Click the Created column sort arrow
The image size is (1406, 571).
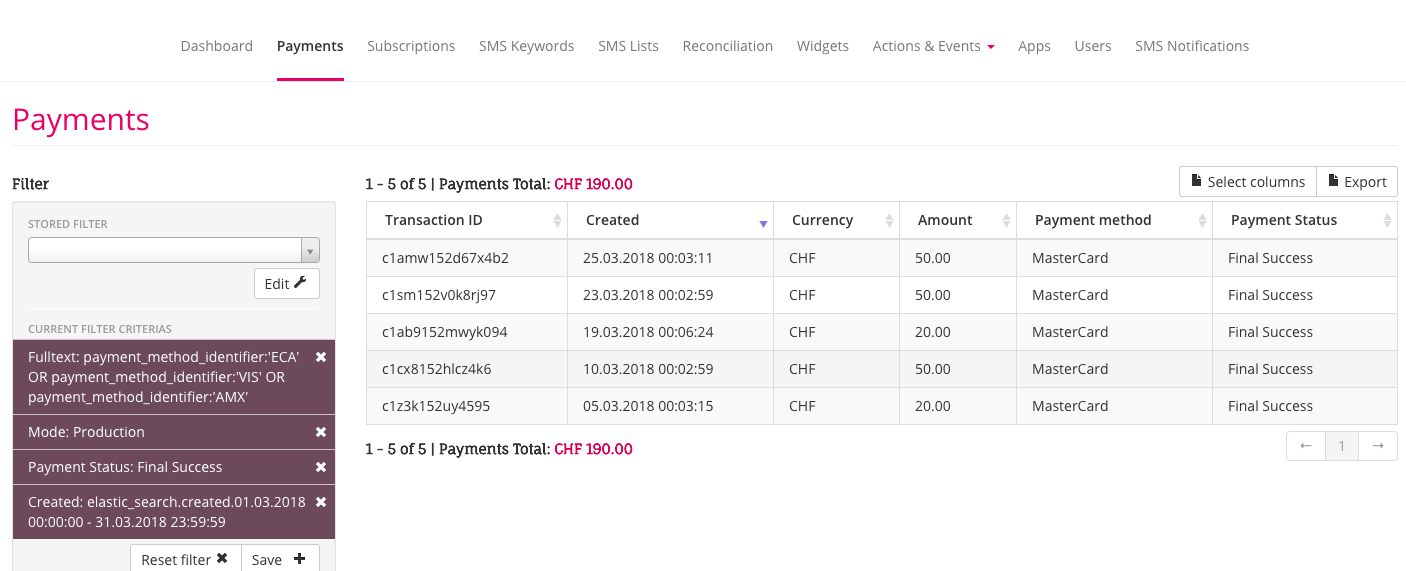(763, 224)
